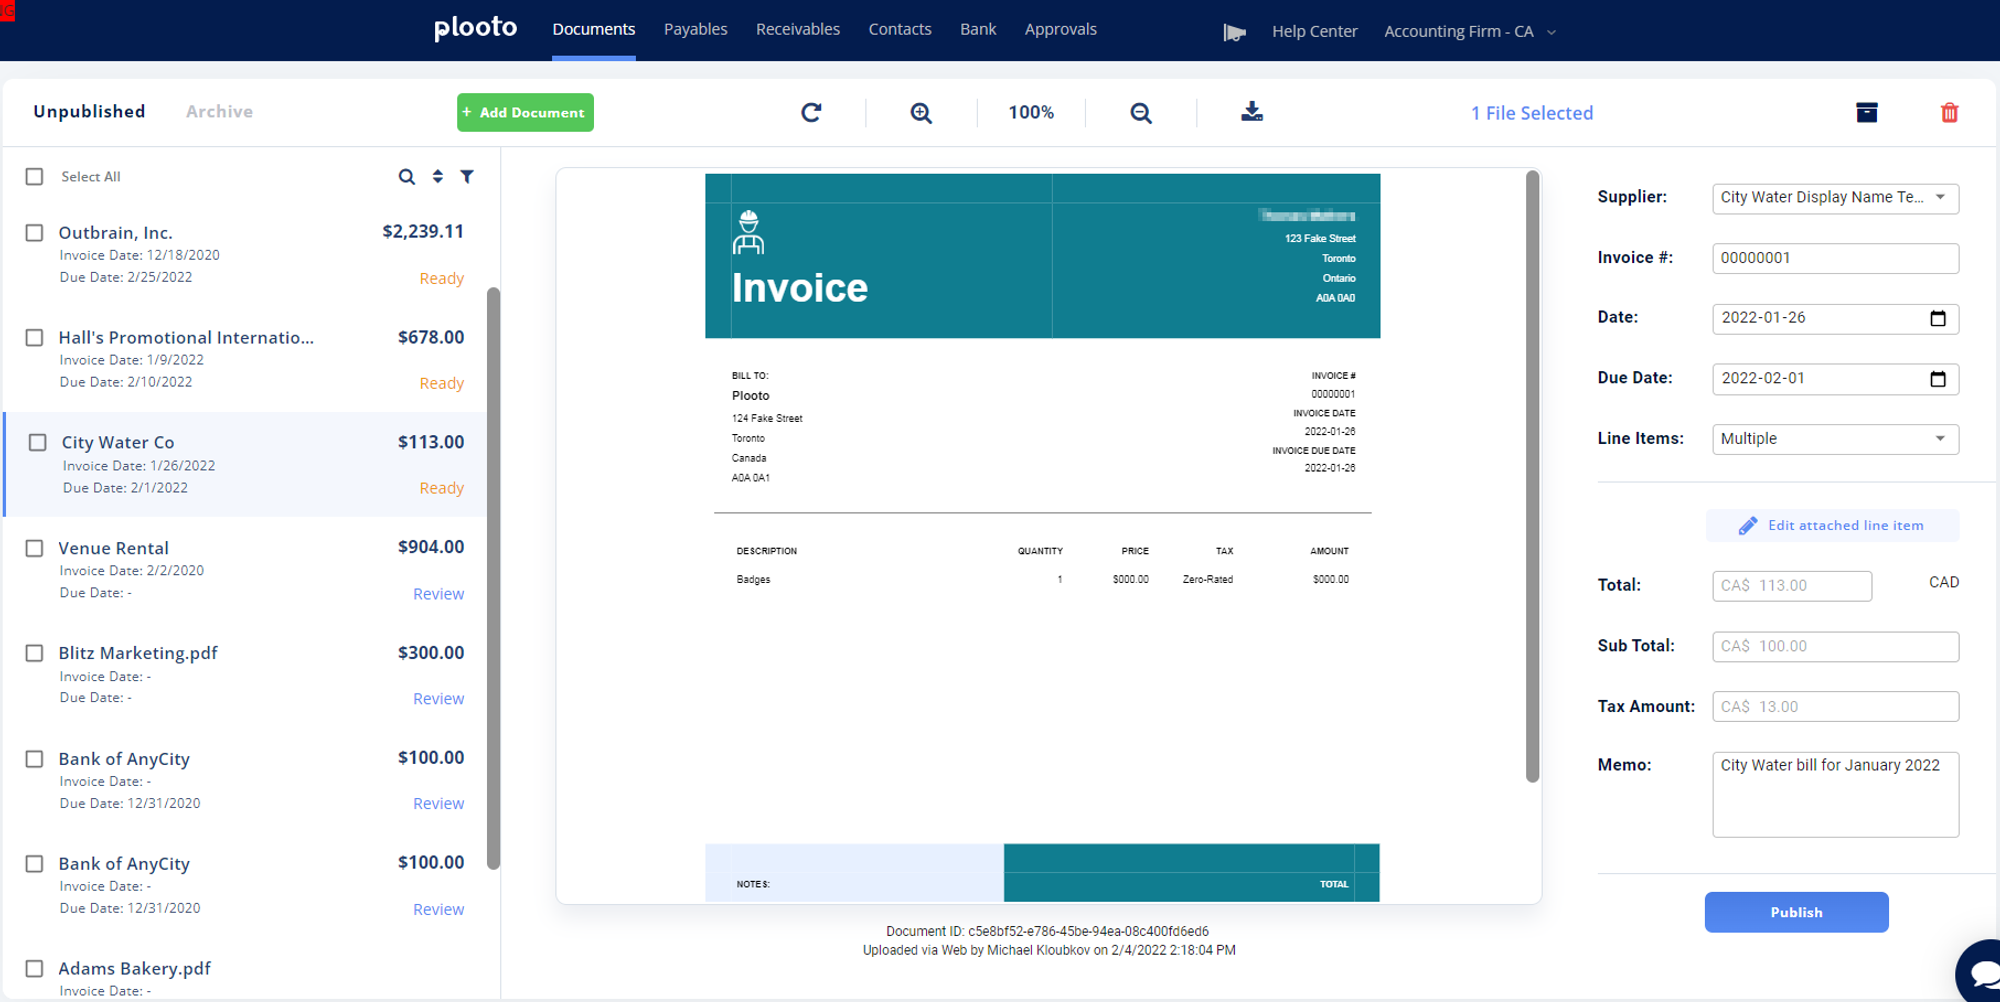
Task: Open the document list search icon
Action: [x=406, y=177]
